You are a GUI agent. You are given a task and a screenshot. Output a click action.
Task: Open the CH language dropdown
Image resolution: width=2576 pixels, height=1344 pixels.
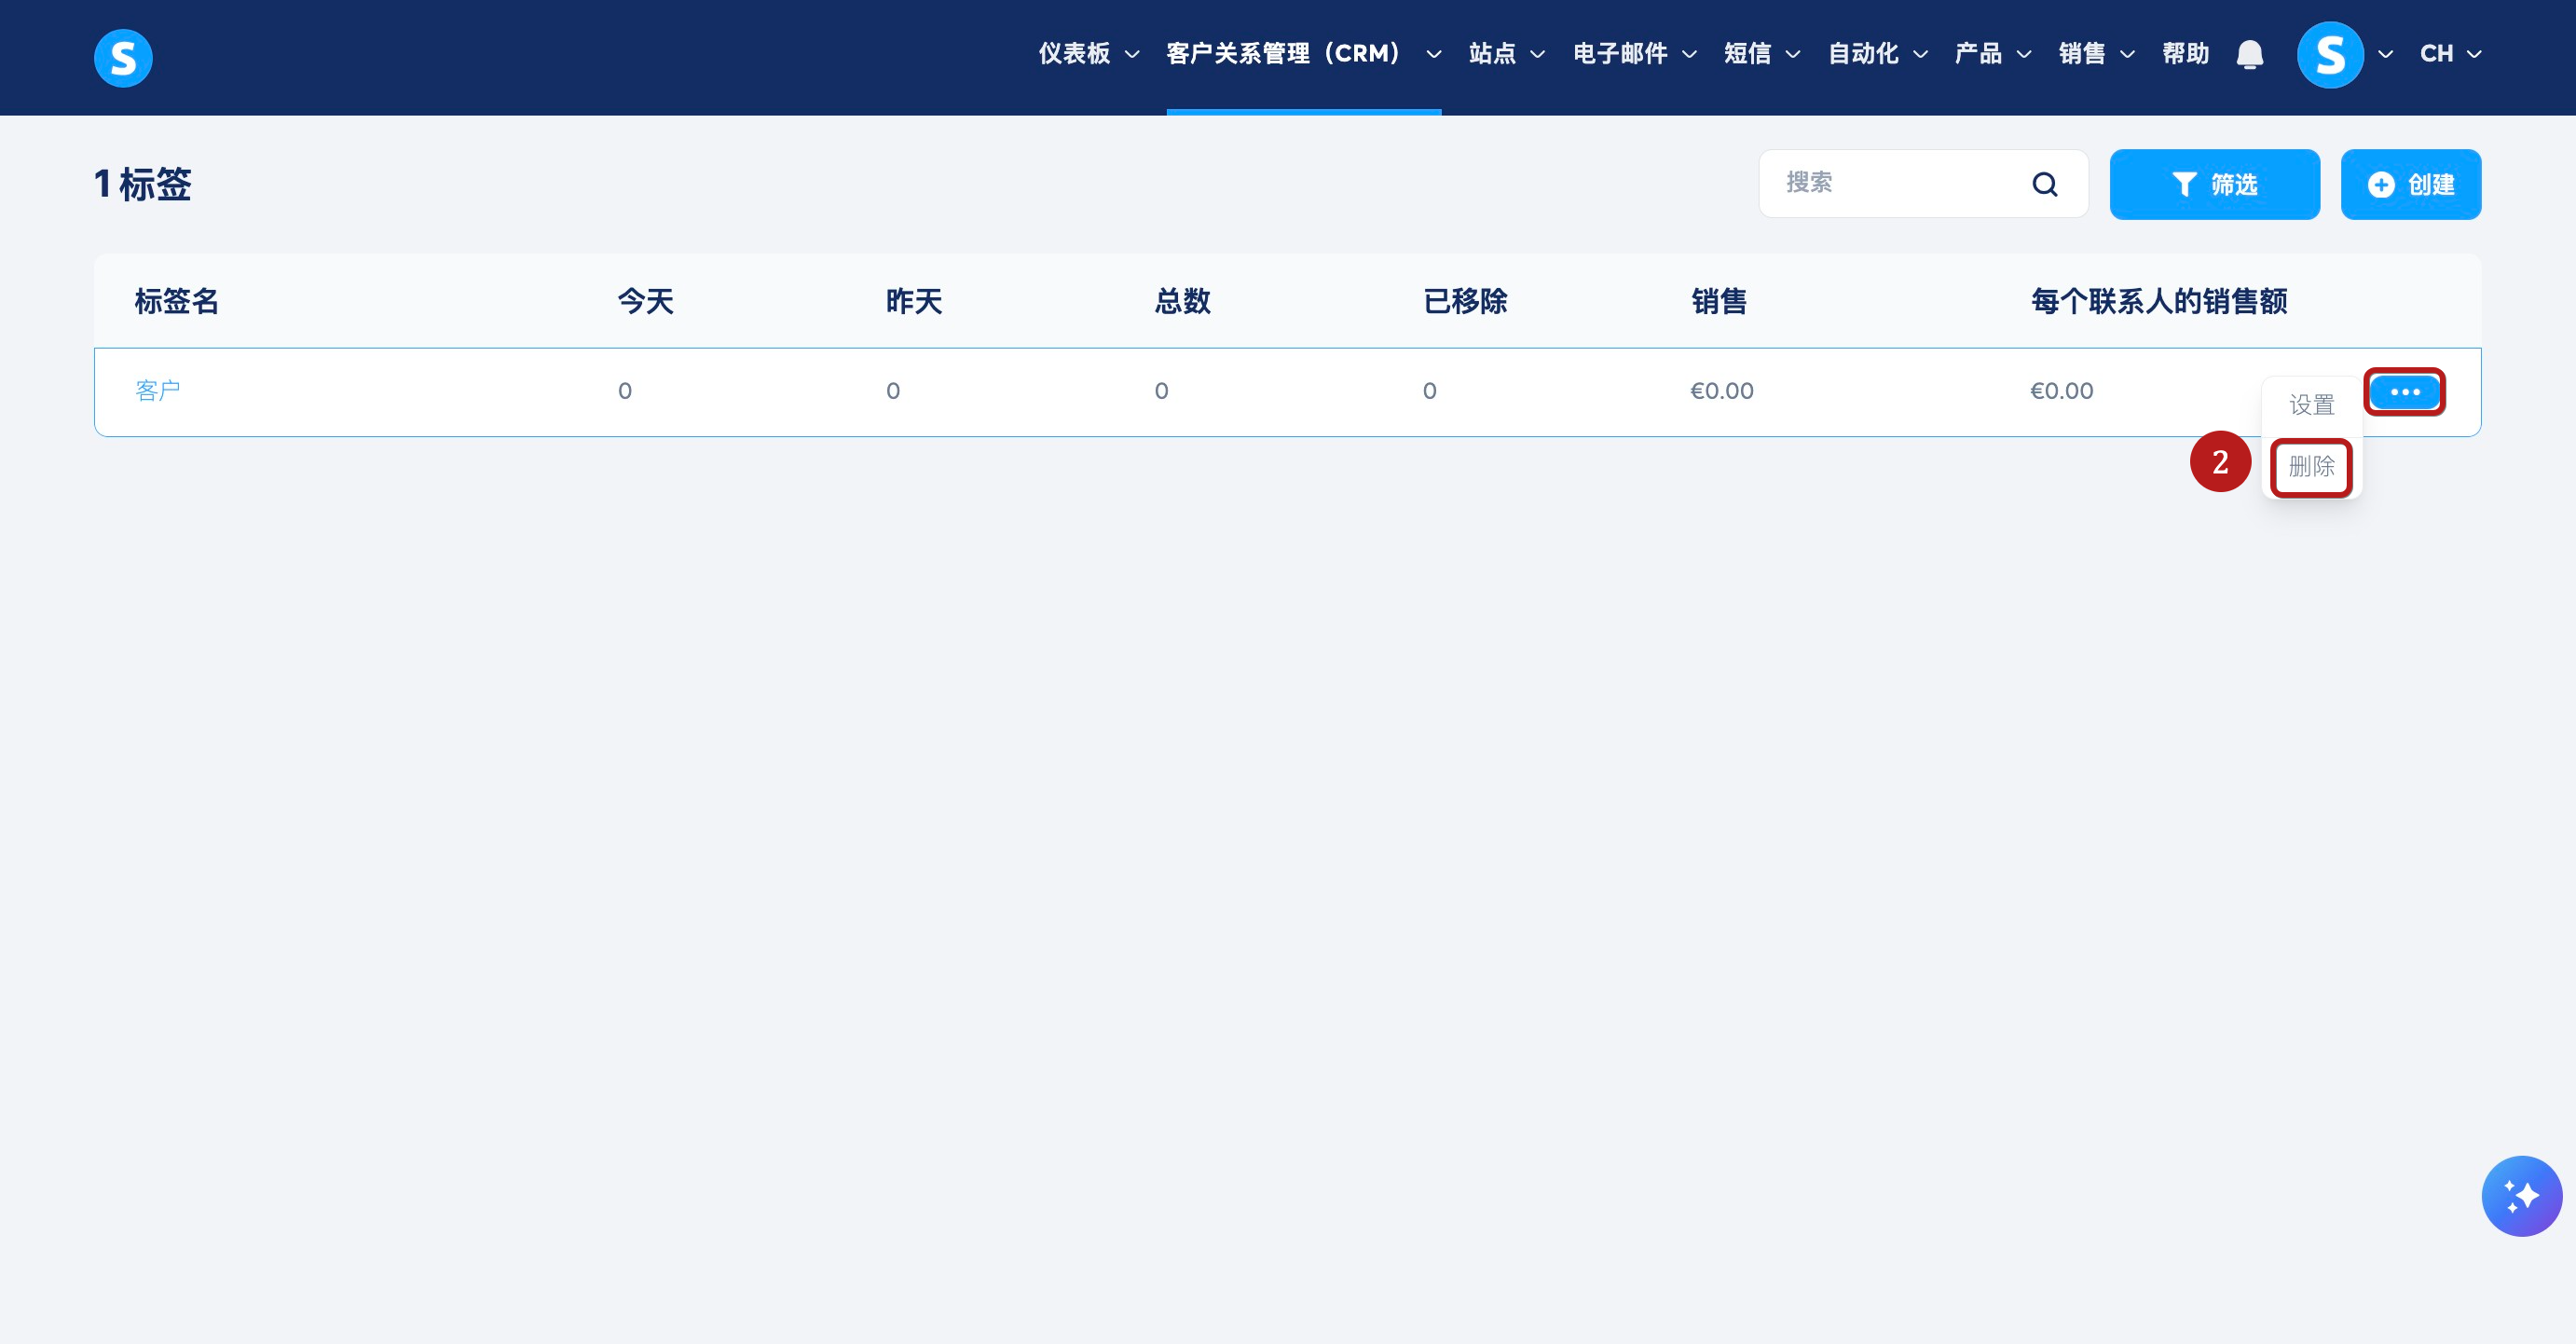click(2449, 54)
